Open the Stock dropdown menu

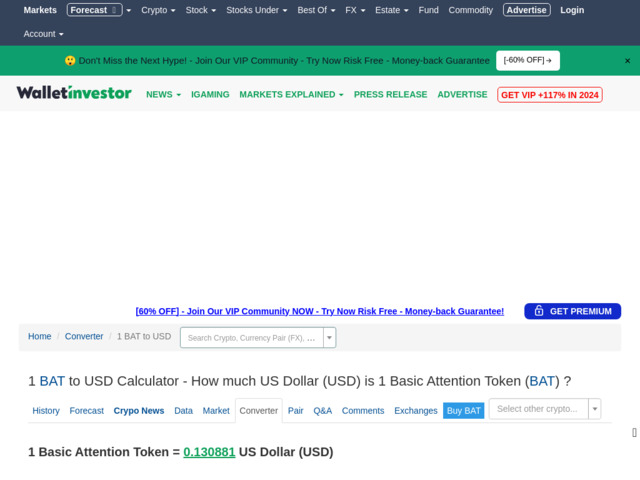200,10
